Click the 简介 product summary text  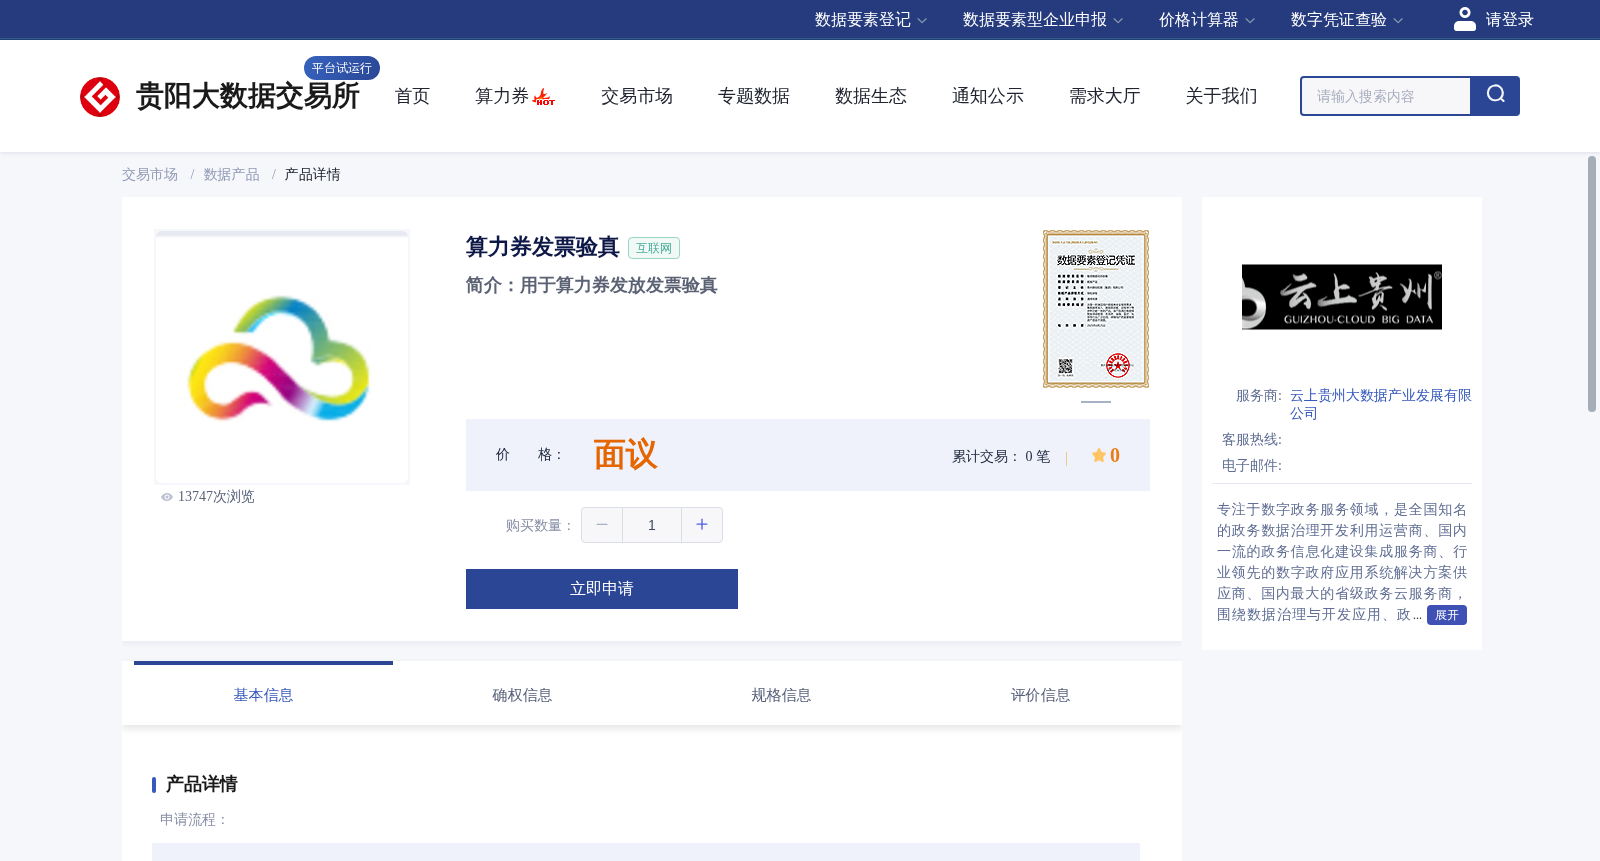(x=591, y=286)
